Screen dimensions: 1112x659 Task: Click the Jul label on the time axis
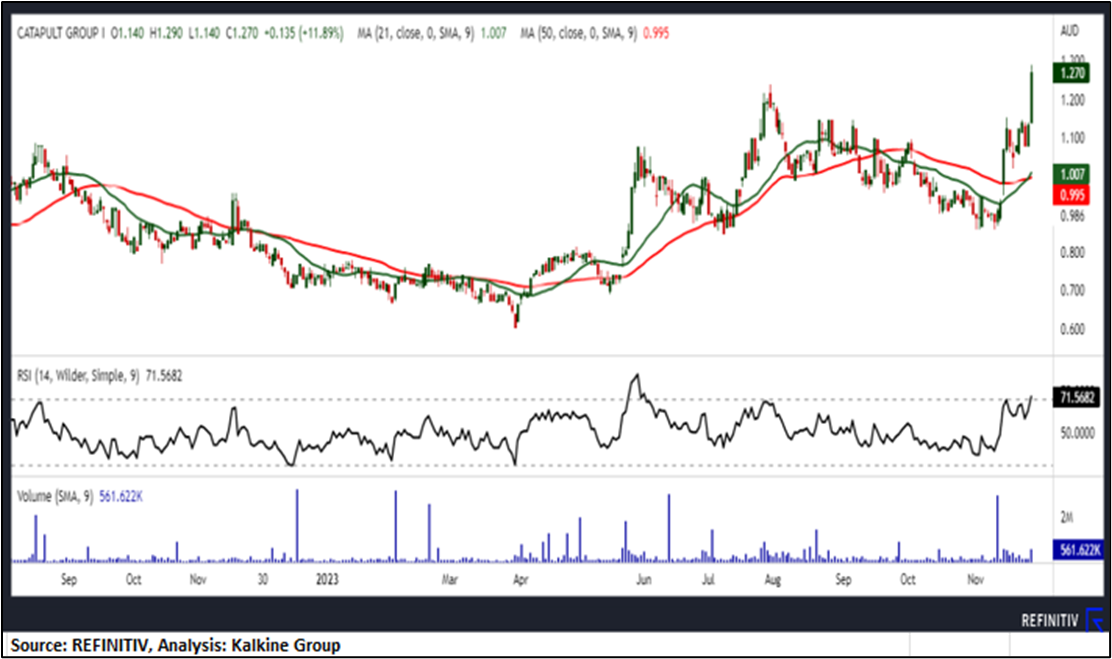coord(708,580)
